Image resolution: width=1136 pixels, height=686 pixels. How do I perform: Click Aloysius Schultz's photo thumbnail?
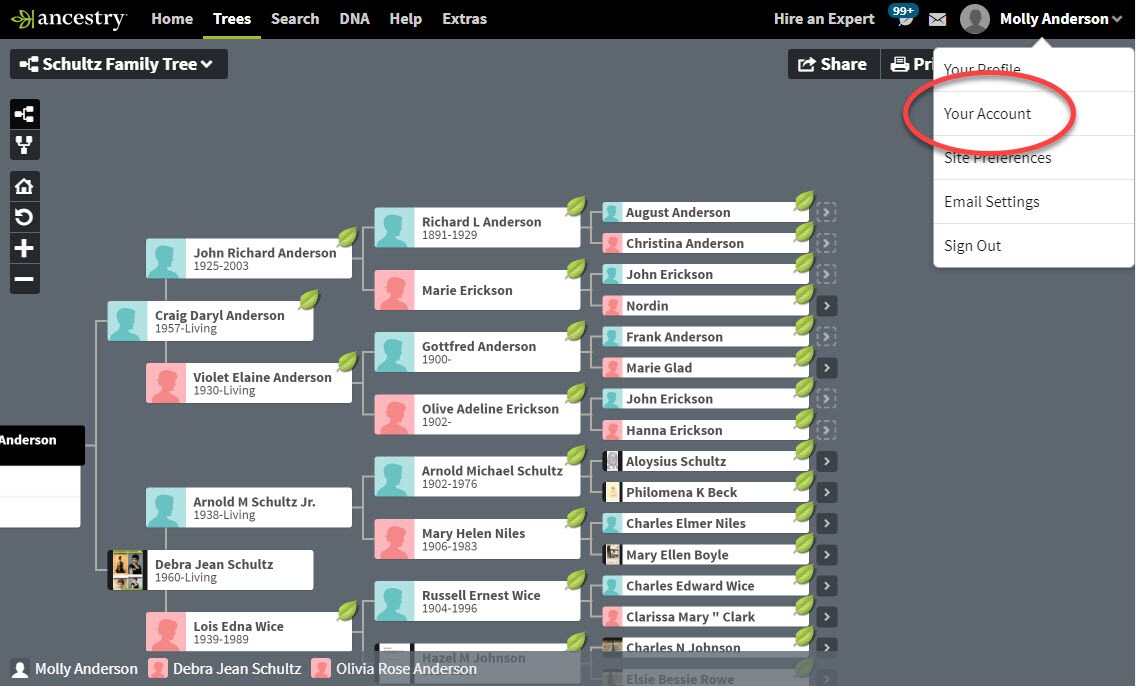point(612,461)
